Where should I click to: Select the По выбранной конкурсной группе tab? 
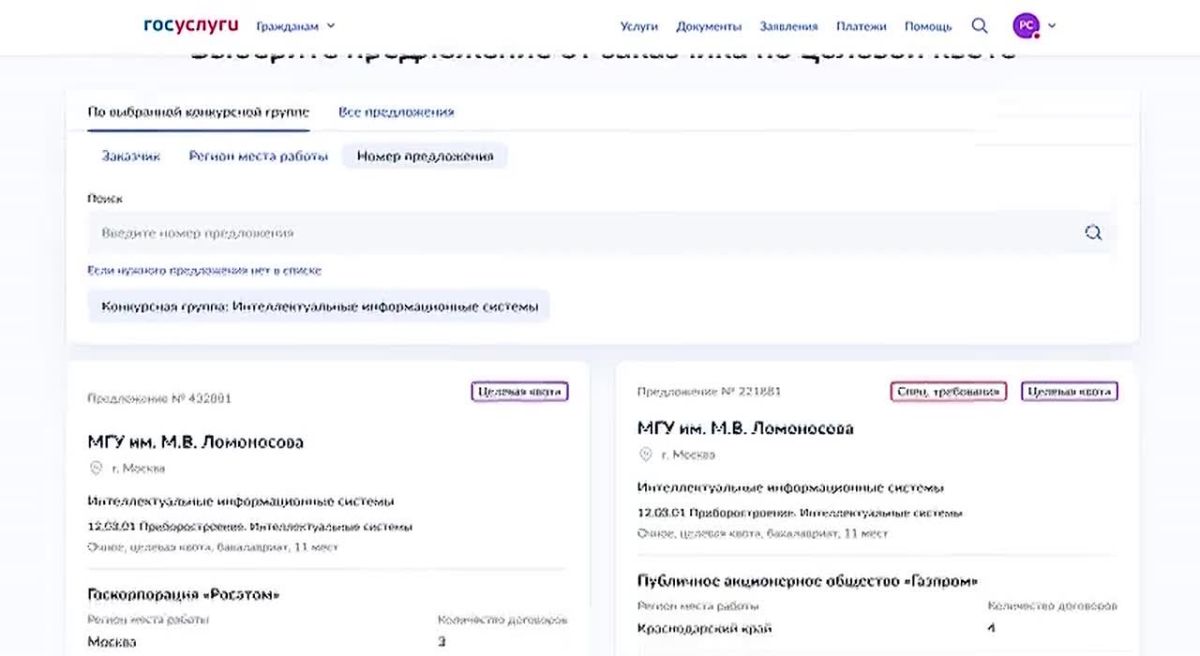click(x=198, y=112)
